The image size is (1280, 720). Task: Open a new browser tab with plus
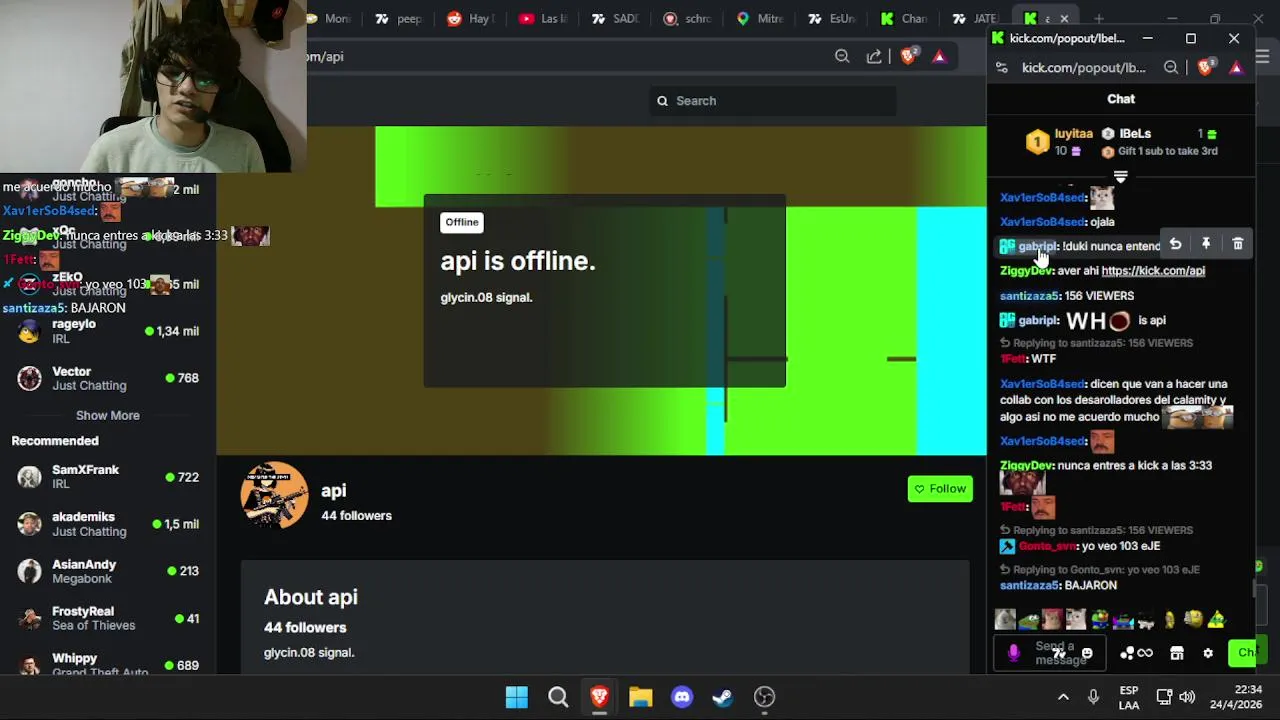click(1099, 18)
